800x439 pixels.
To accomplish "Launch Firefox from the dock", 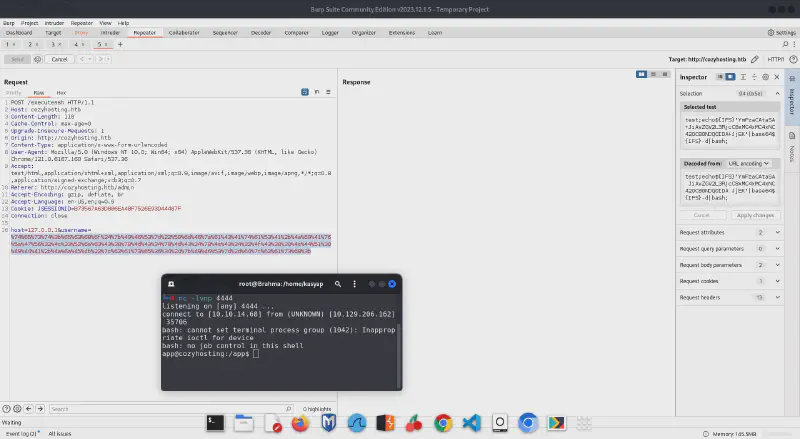I will [x=299, y=424].
